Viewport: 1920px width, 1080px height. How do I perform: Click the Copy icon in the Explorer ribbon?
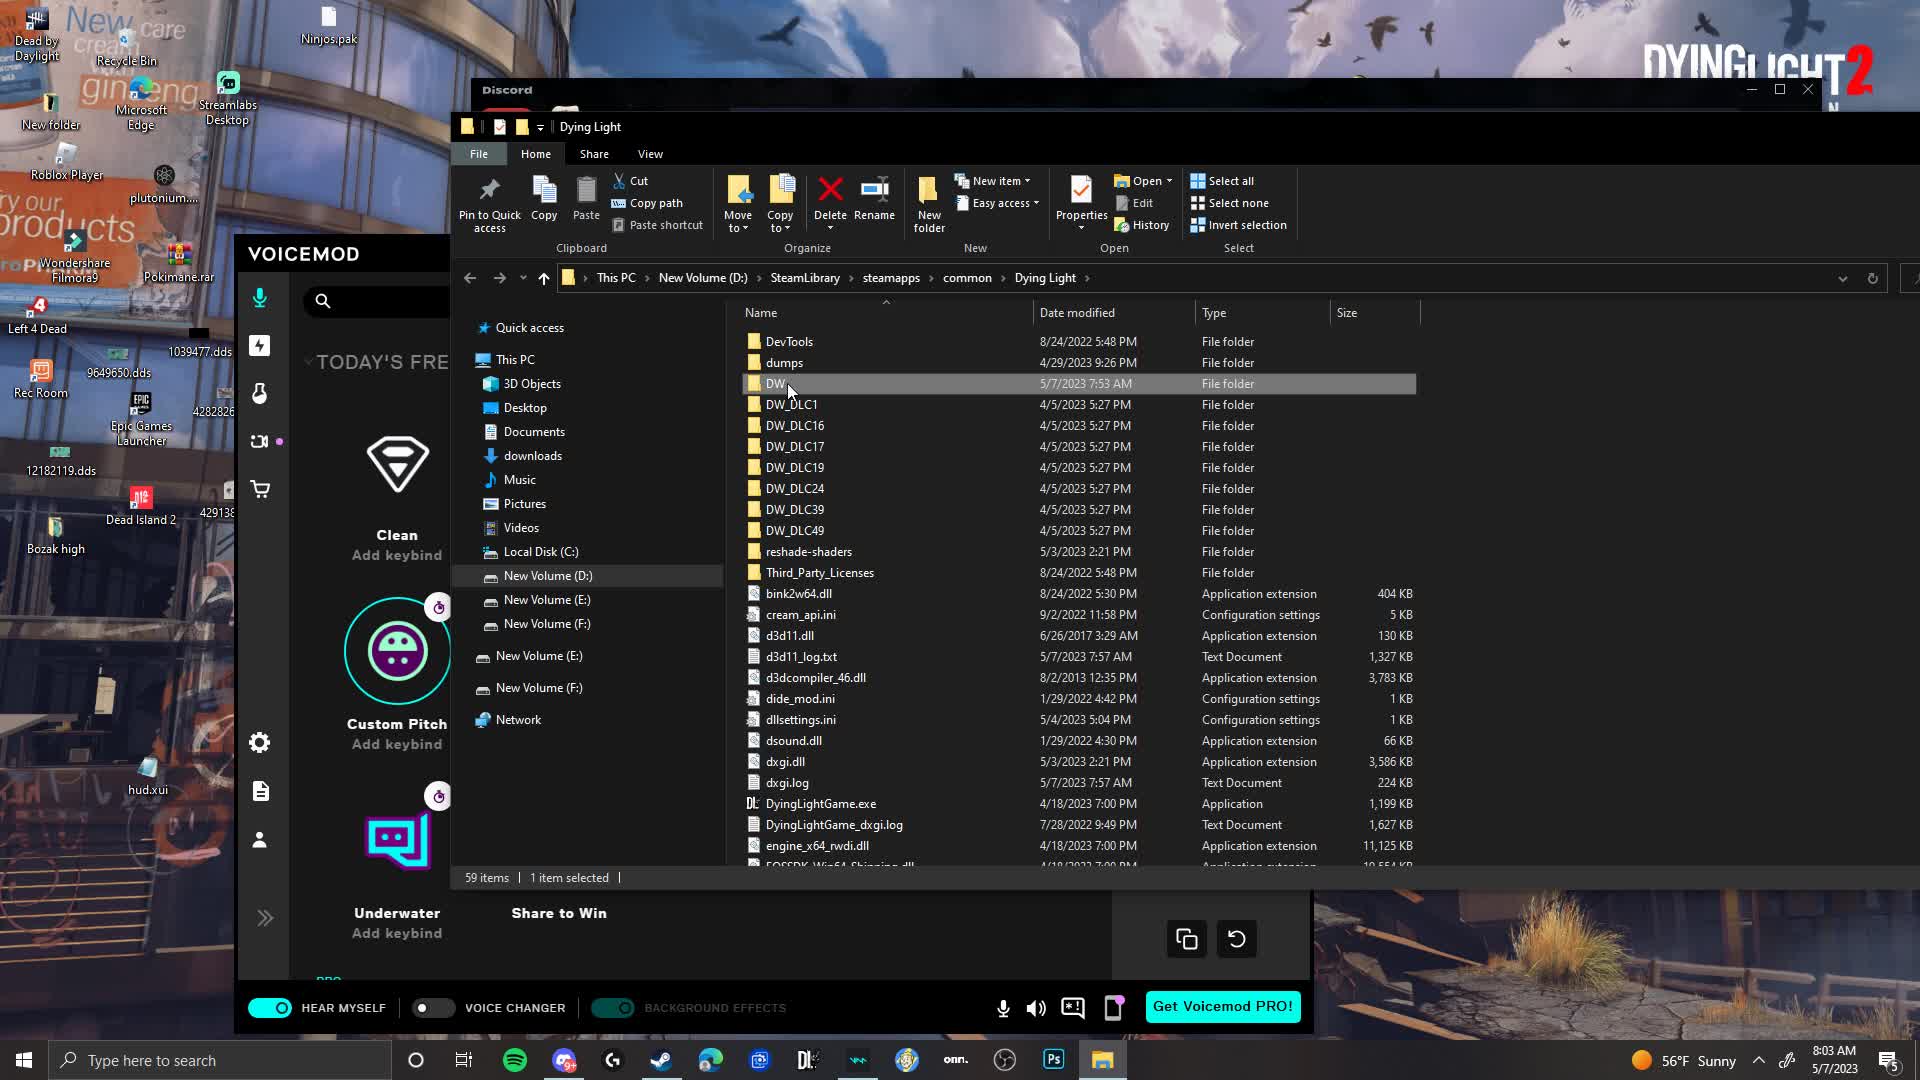point(544,197)
